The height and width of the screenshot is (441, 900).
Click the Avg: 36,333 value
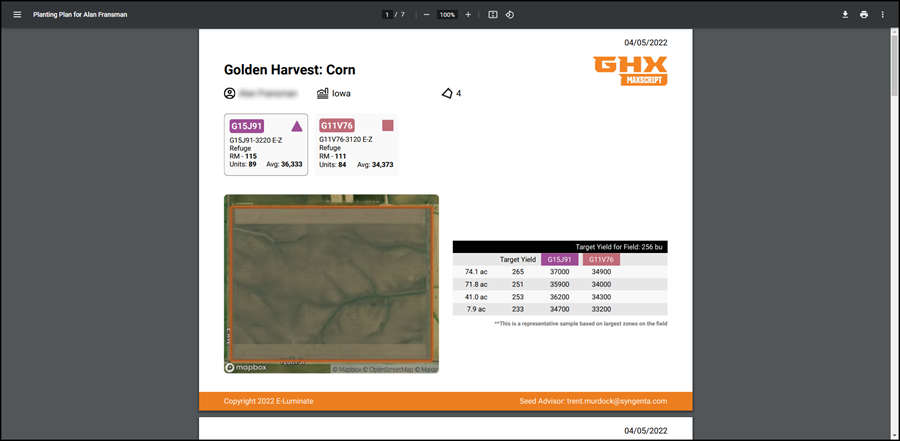click(285, 165)
